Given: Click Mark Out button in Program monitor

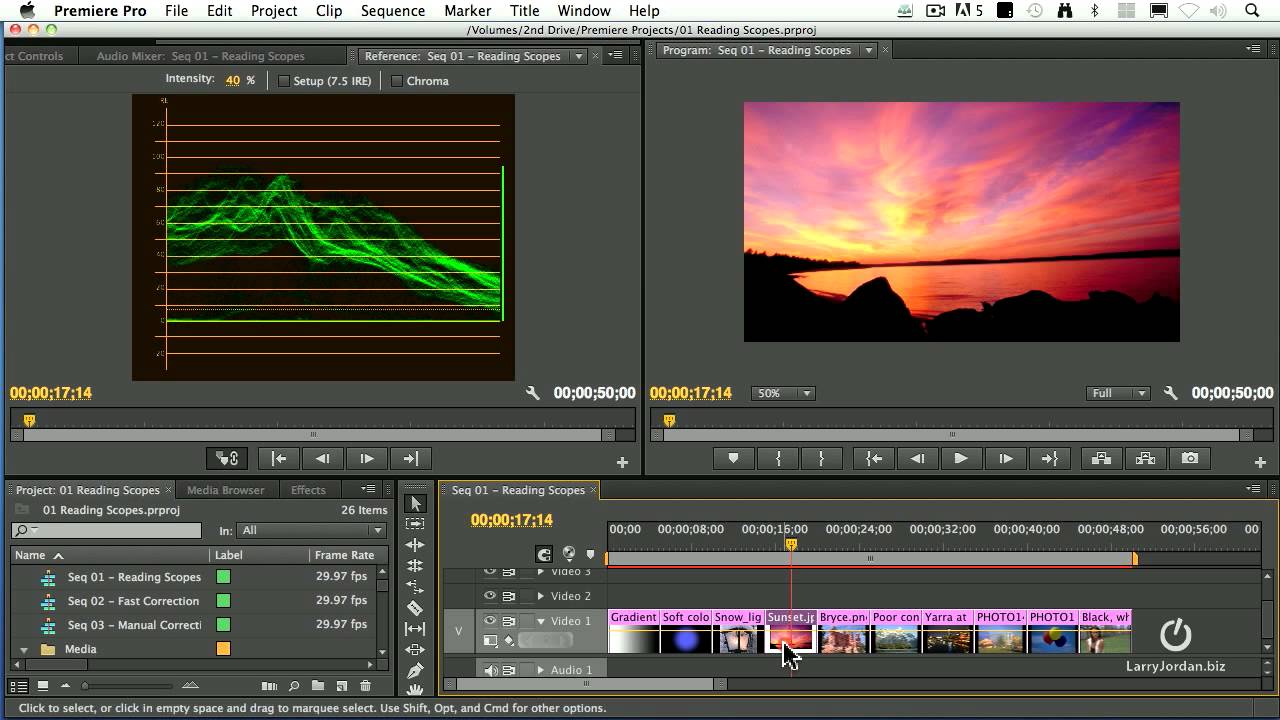Looking at the screenshot, I should [x=821, y=458].
